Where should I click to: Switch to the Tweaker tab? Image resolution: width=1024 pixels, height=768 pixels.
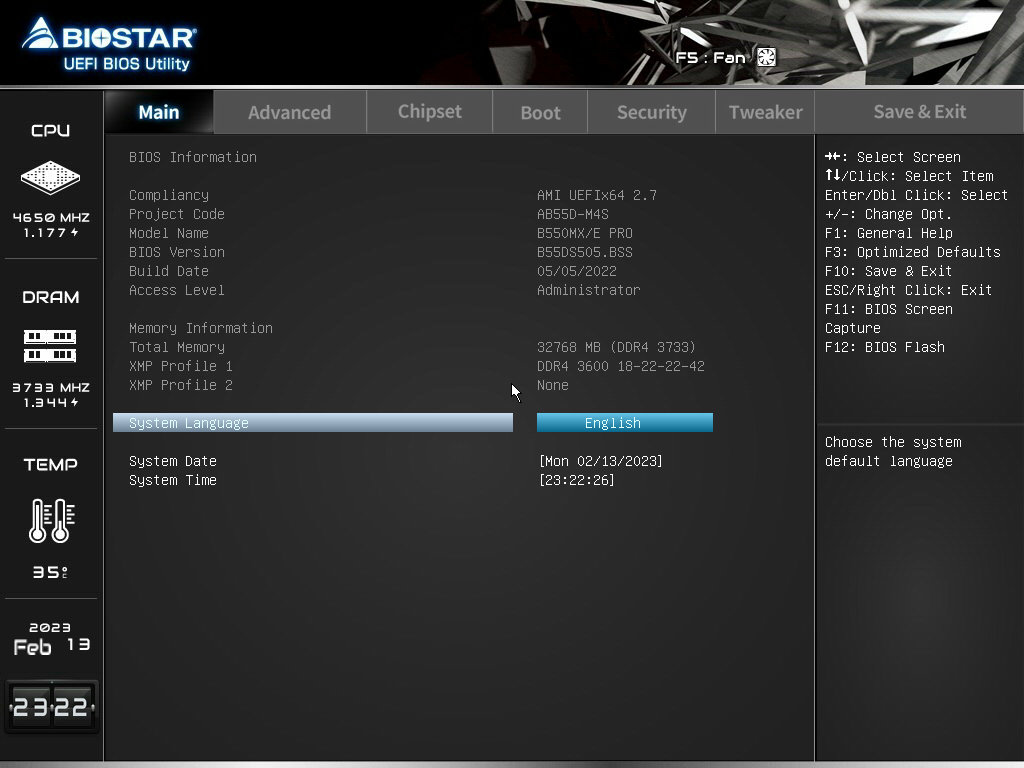click(x=765, y=112)
